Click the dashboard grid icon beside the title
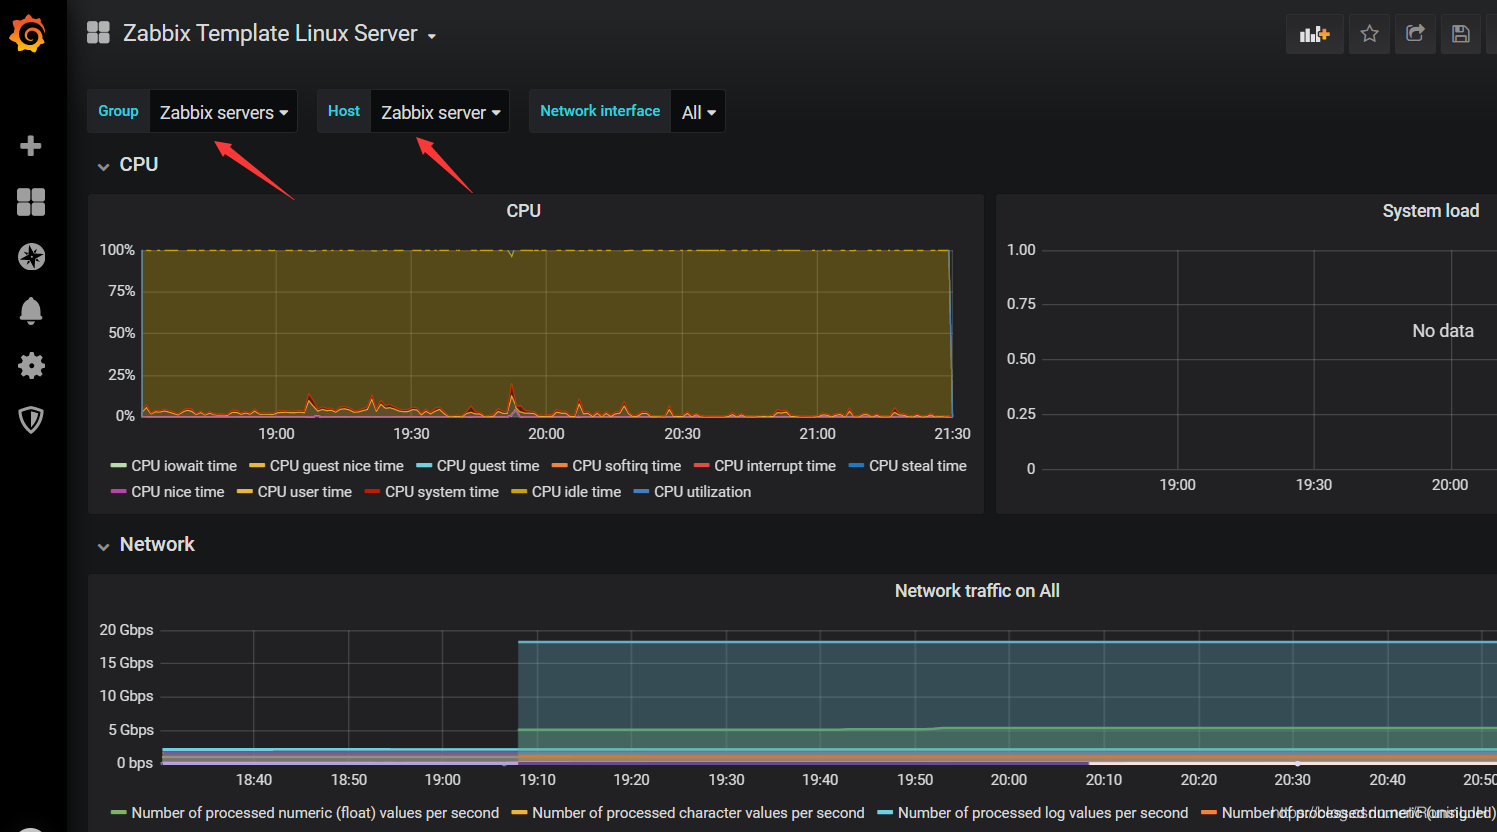This screenshot has width=1497, height=832. 98,33
